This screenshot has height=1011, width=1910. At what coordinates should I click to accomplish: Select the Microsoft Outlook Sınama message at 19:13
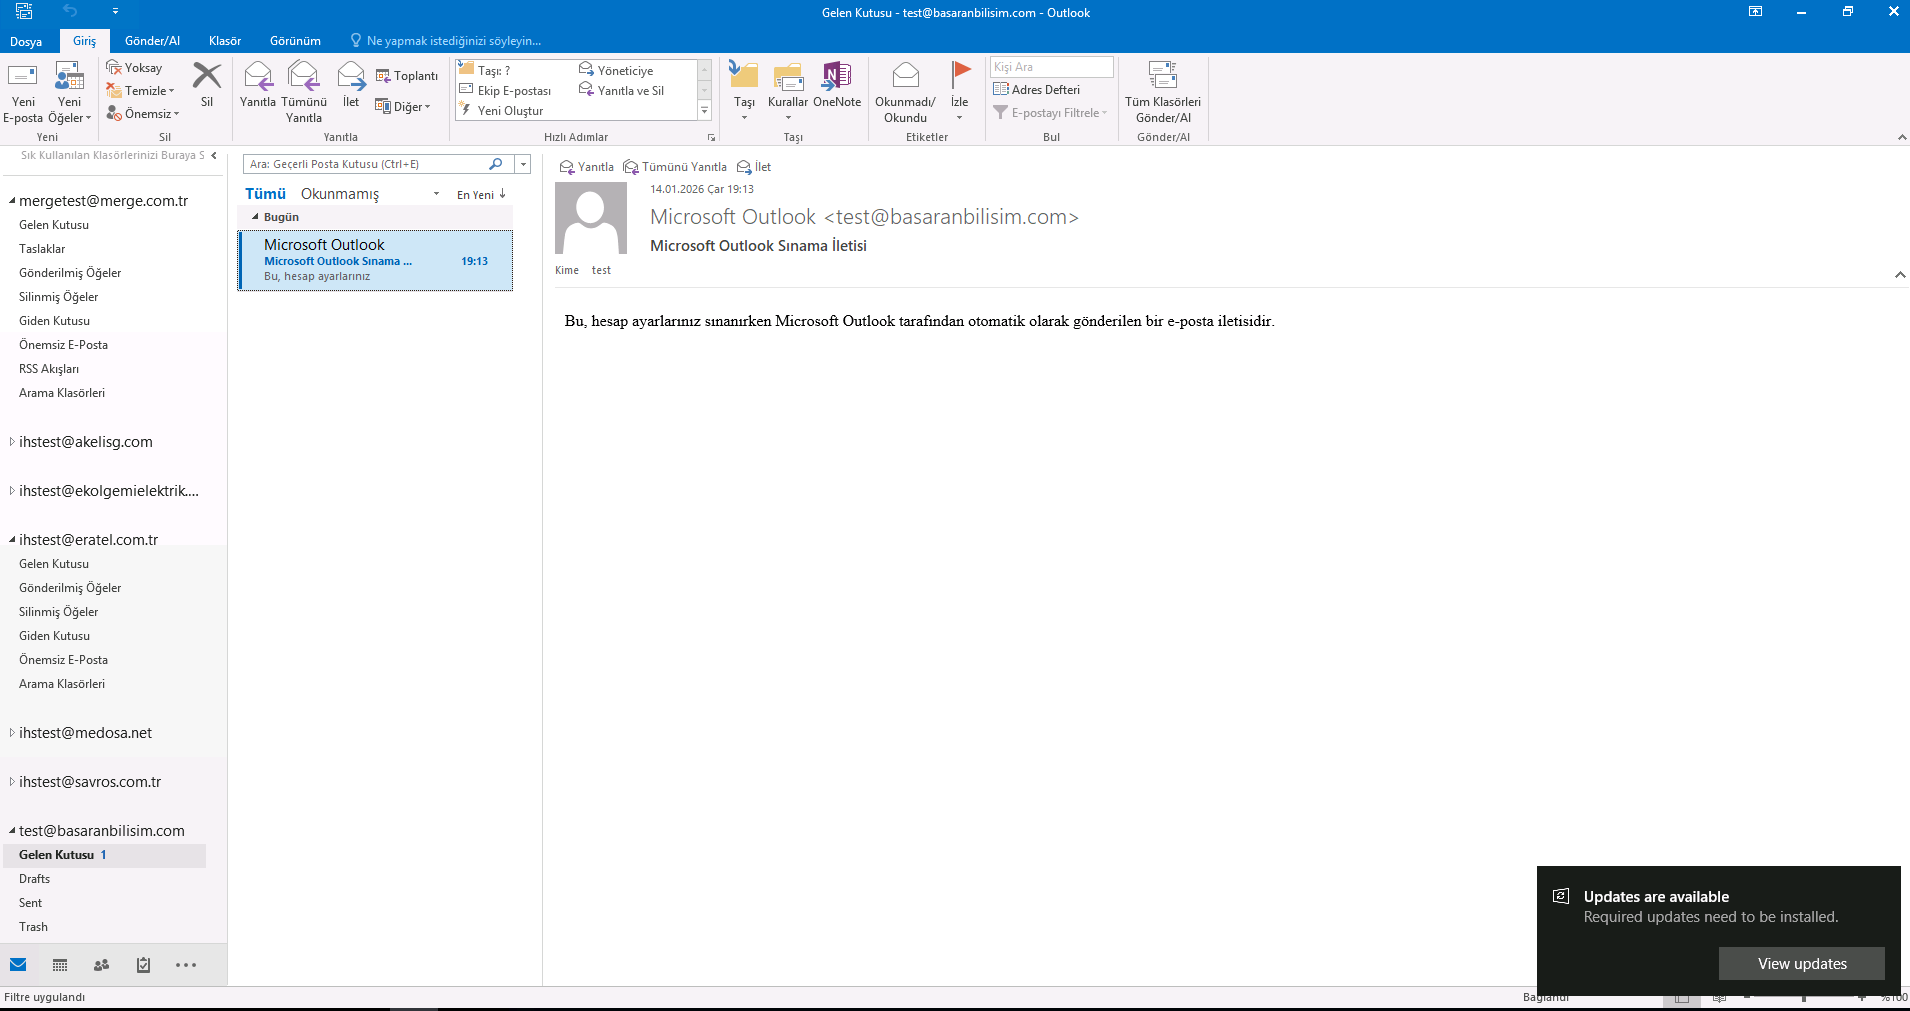(x=375, y=261)
